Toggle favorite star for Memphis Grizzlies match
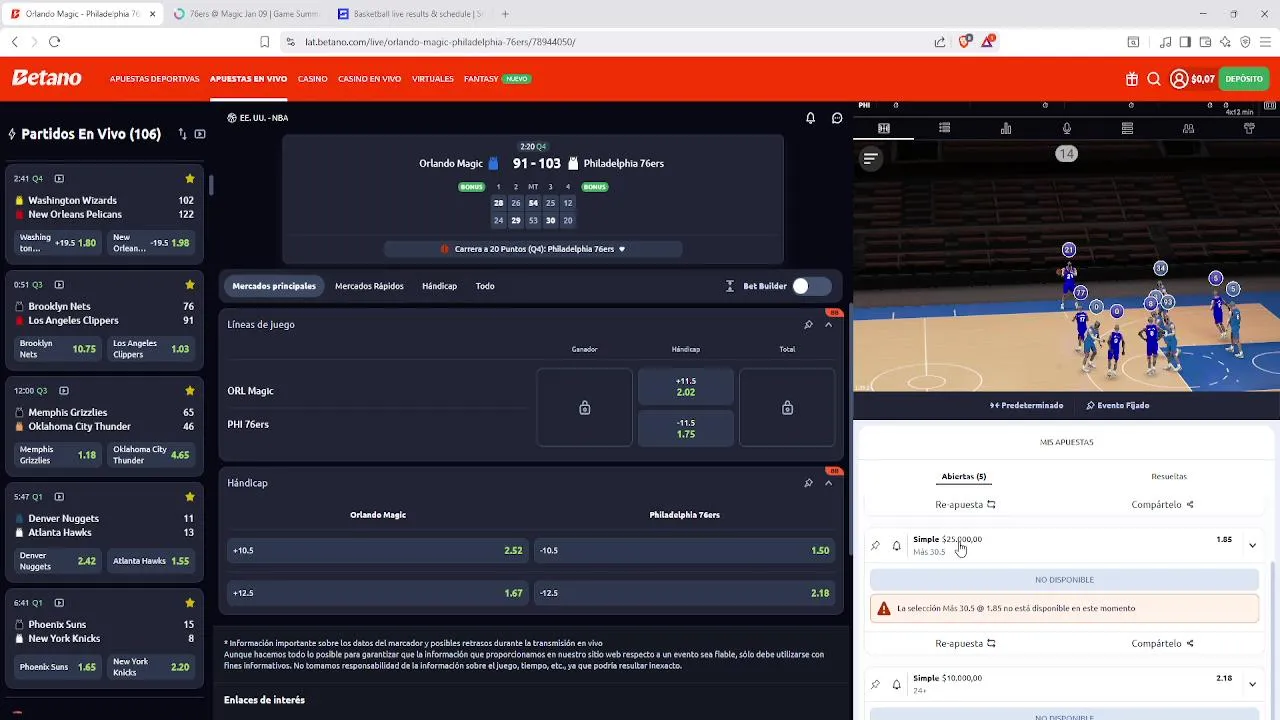 click(190, 391)
